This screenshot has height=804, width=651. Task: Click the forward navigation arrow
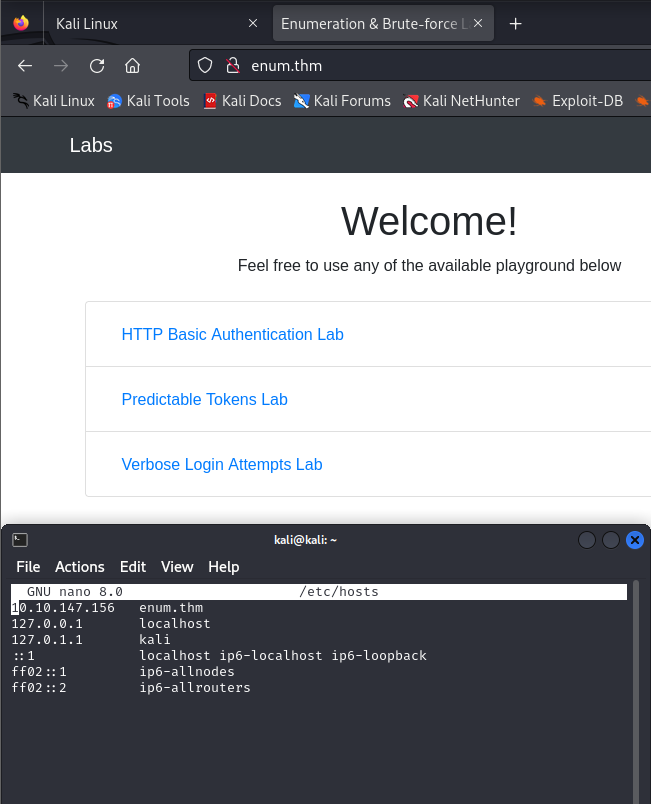[60, 65]
